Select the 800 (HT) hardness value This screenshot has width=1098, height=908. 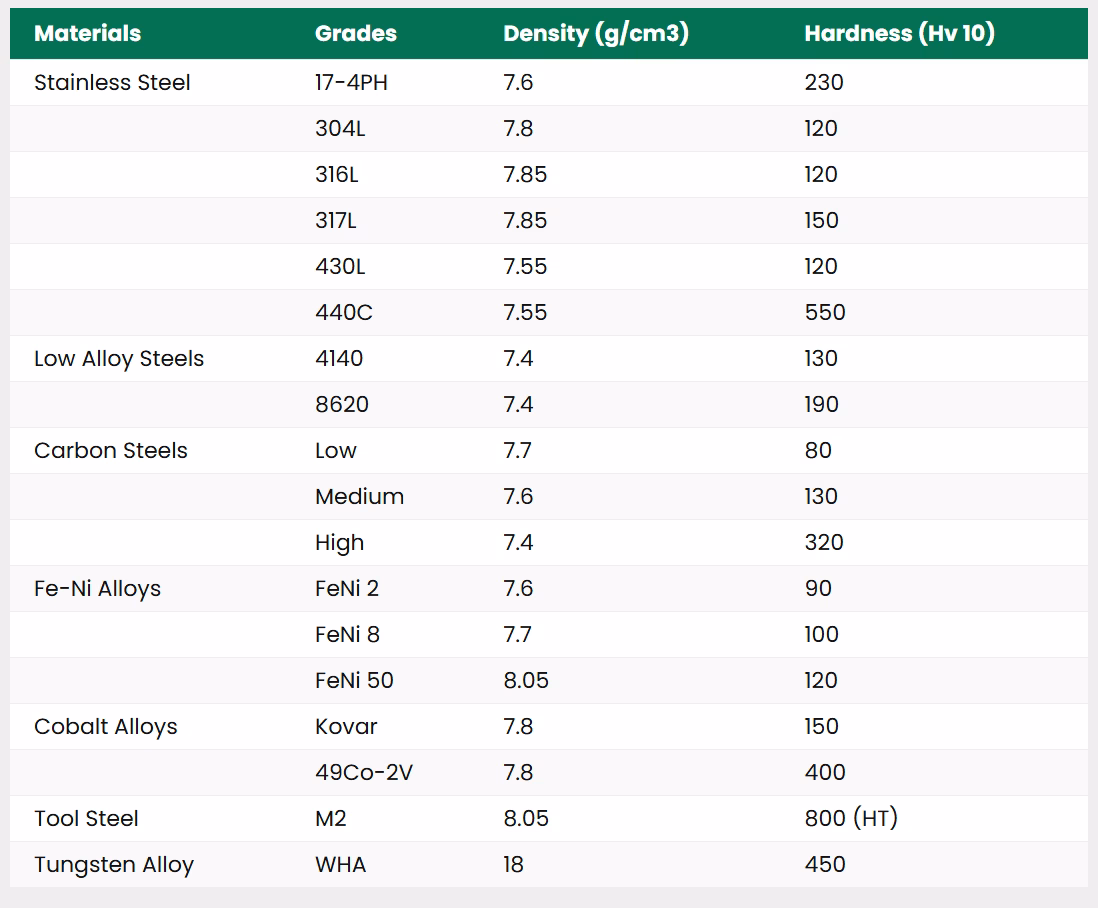851,819
